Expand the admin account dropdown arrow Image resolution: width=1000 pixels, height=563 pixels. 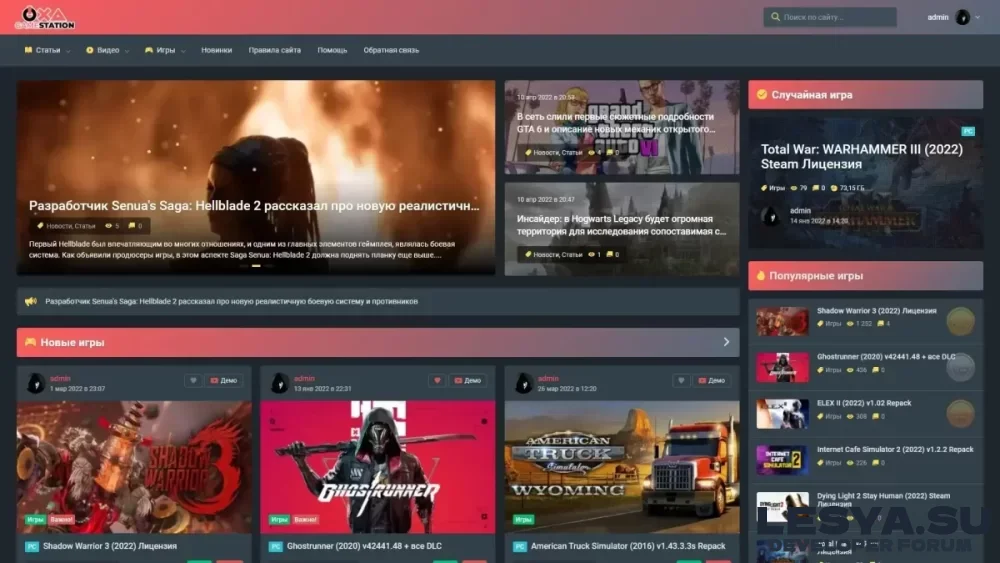(978, 18)
